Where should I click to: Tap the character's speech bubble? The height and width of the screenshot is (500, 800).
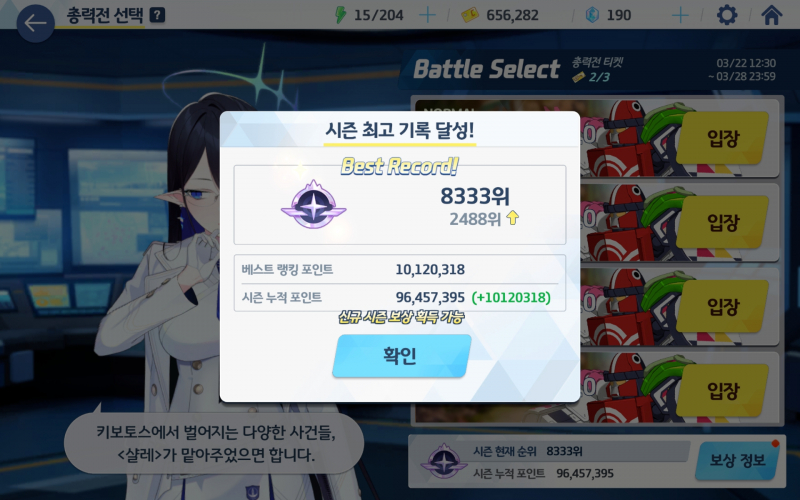coord(214,443)
